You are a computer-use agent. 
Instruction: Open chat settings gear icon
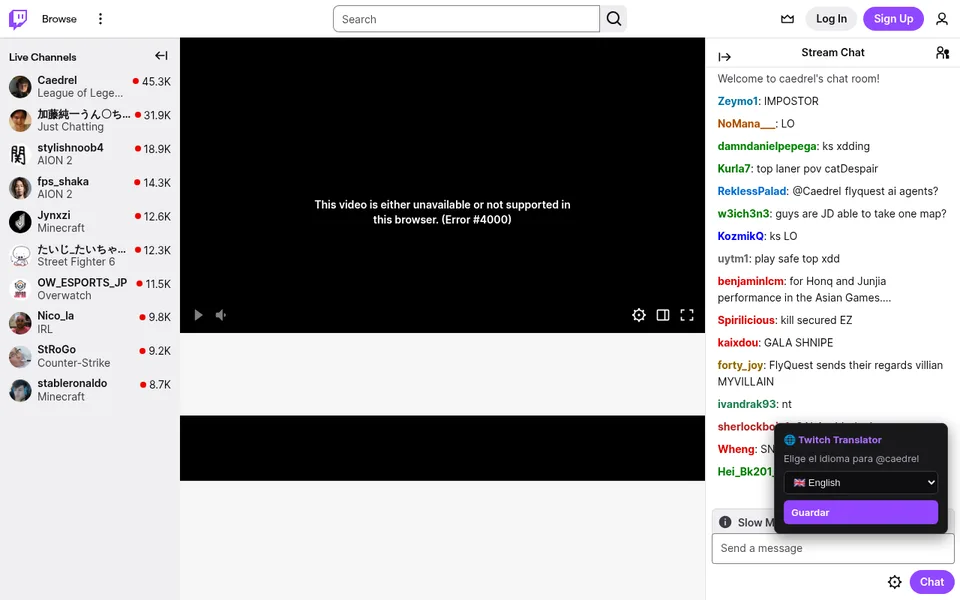tap(894, 582)
